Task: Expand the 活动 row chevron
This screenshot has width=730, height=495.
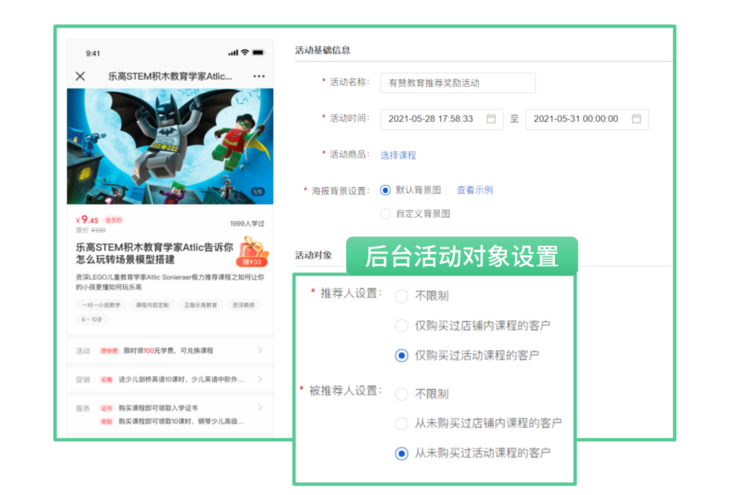Action: [260, 350]
